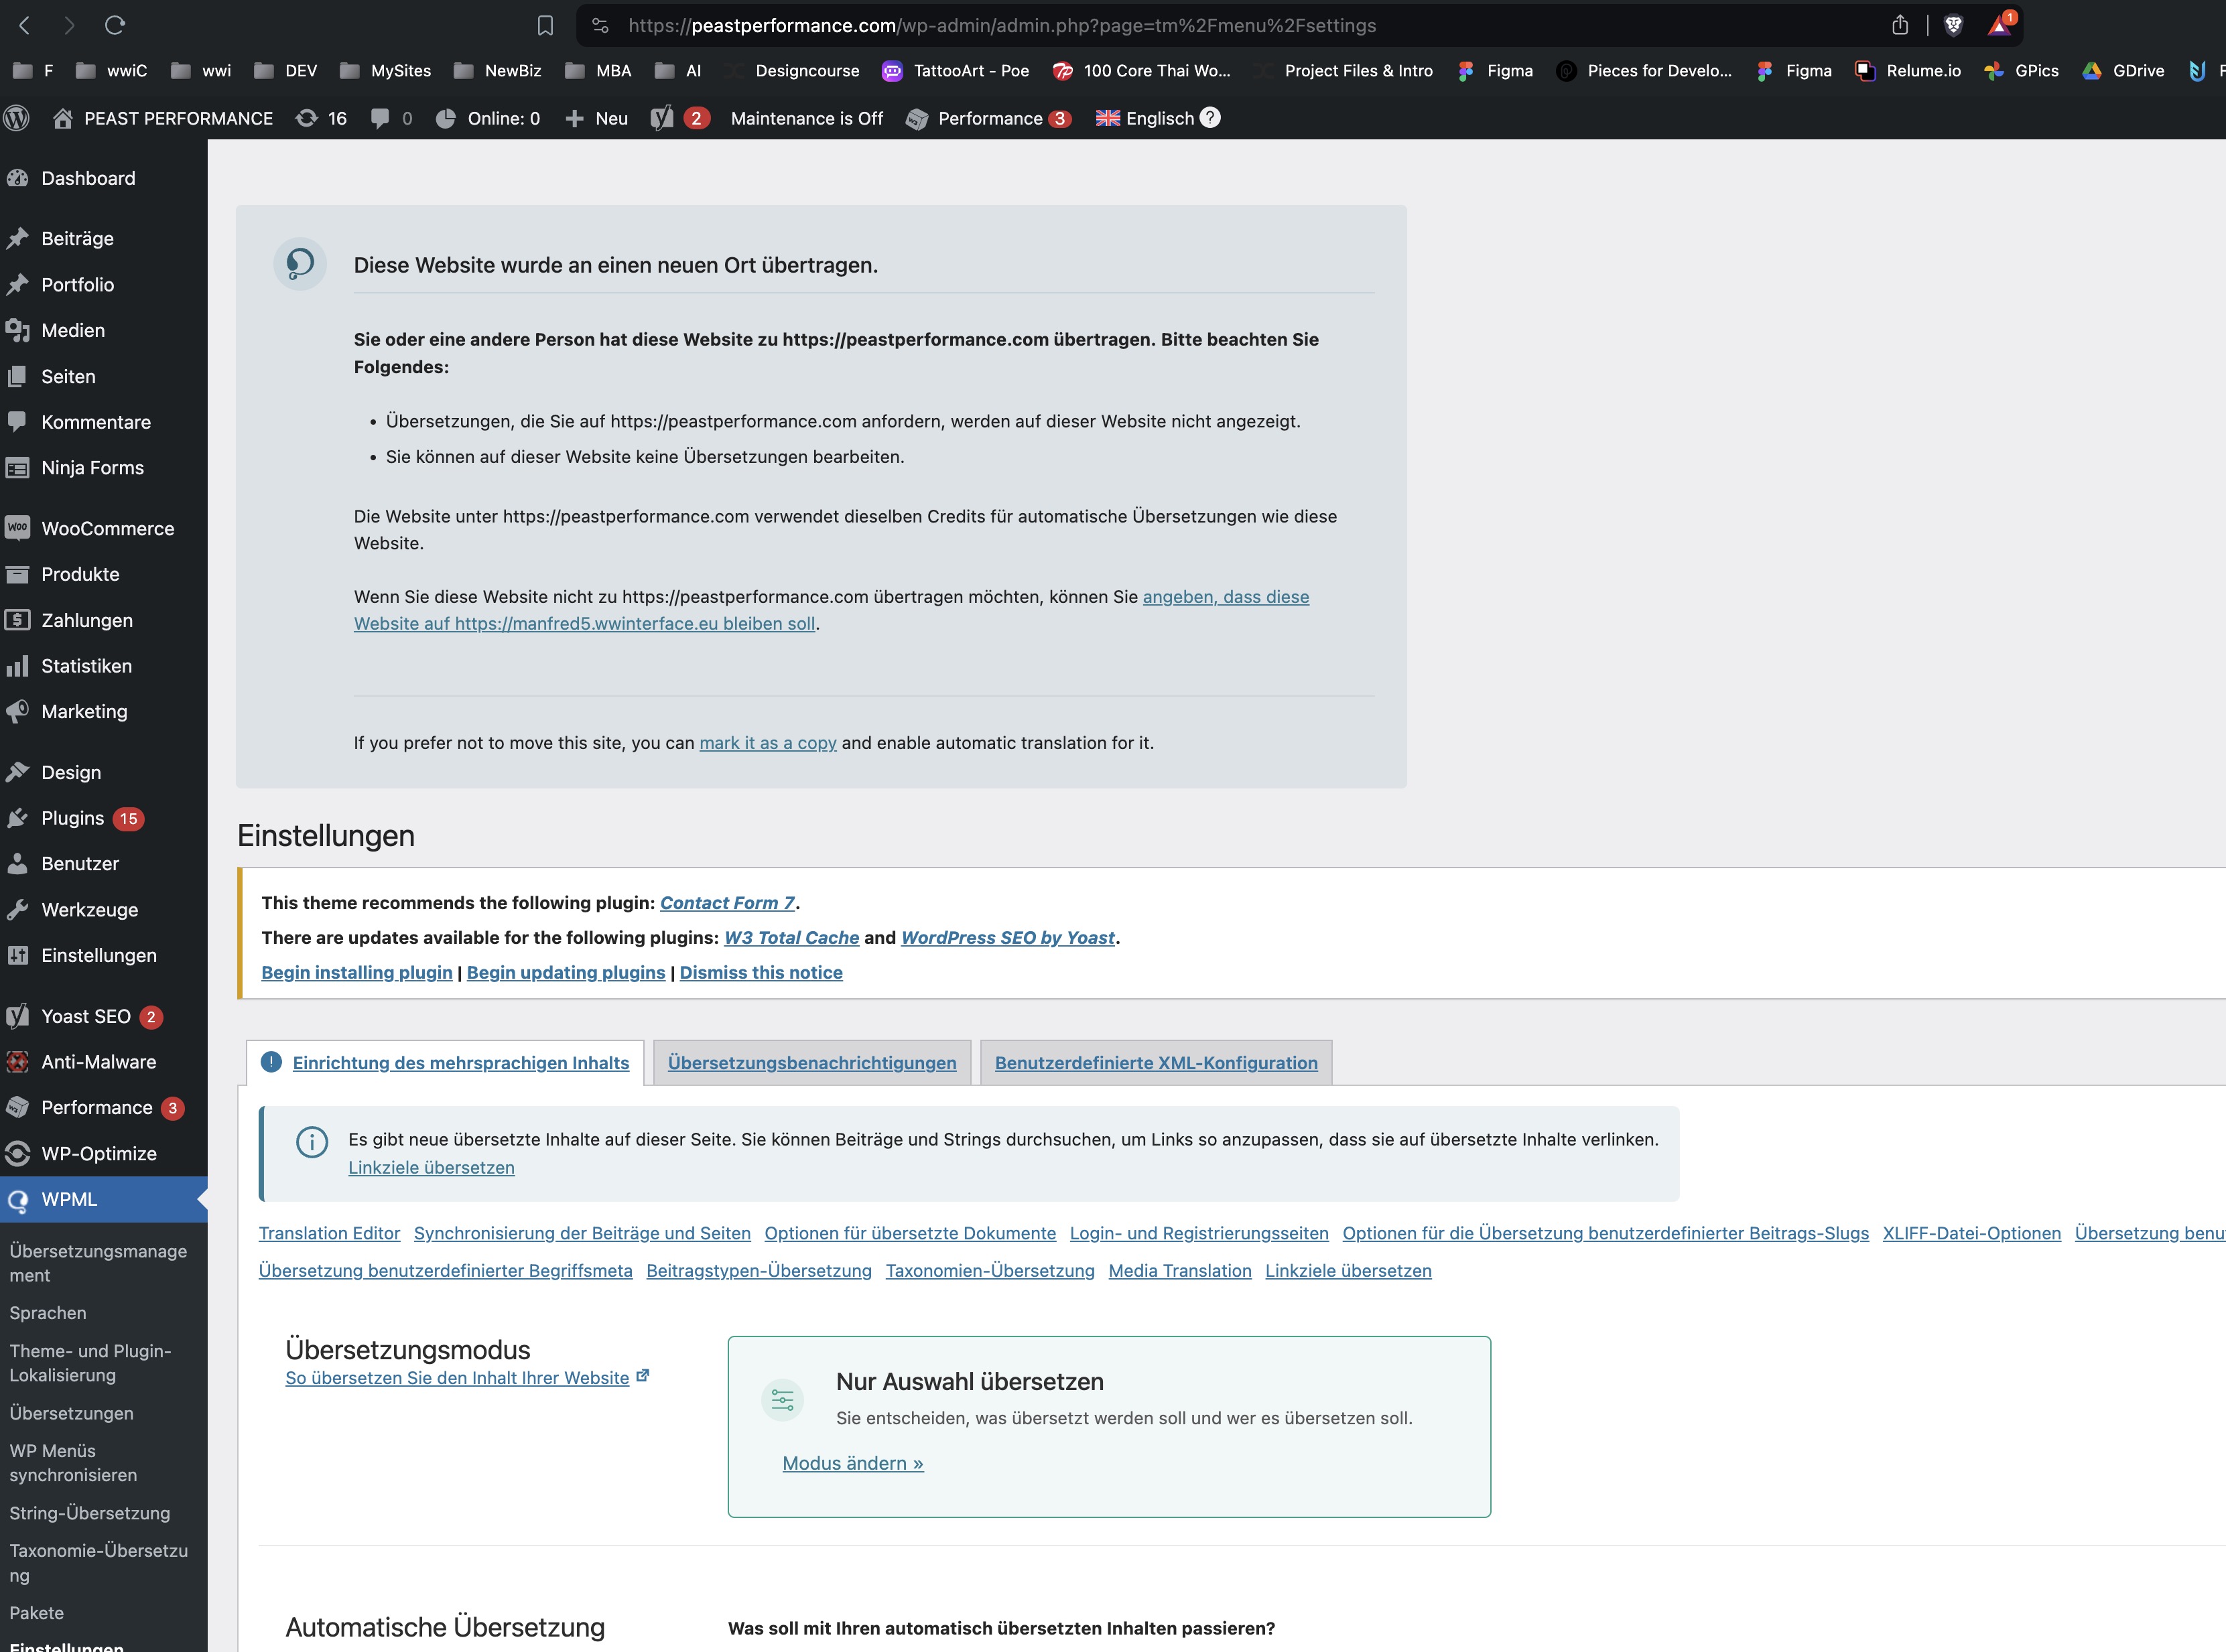Screen dimensions: 2226x1652
Task: Click Maintenance is Off in admin bar
Action: point(807,118)
